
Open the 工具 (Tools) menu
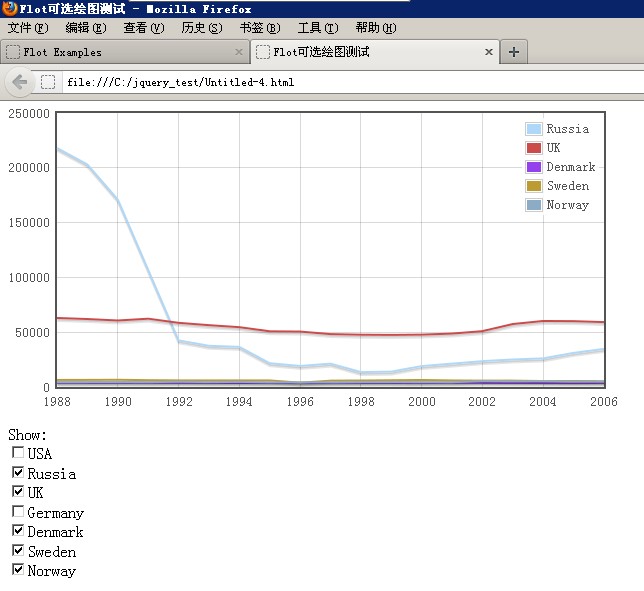tap(317, 28)
